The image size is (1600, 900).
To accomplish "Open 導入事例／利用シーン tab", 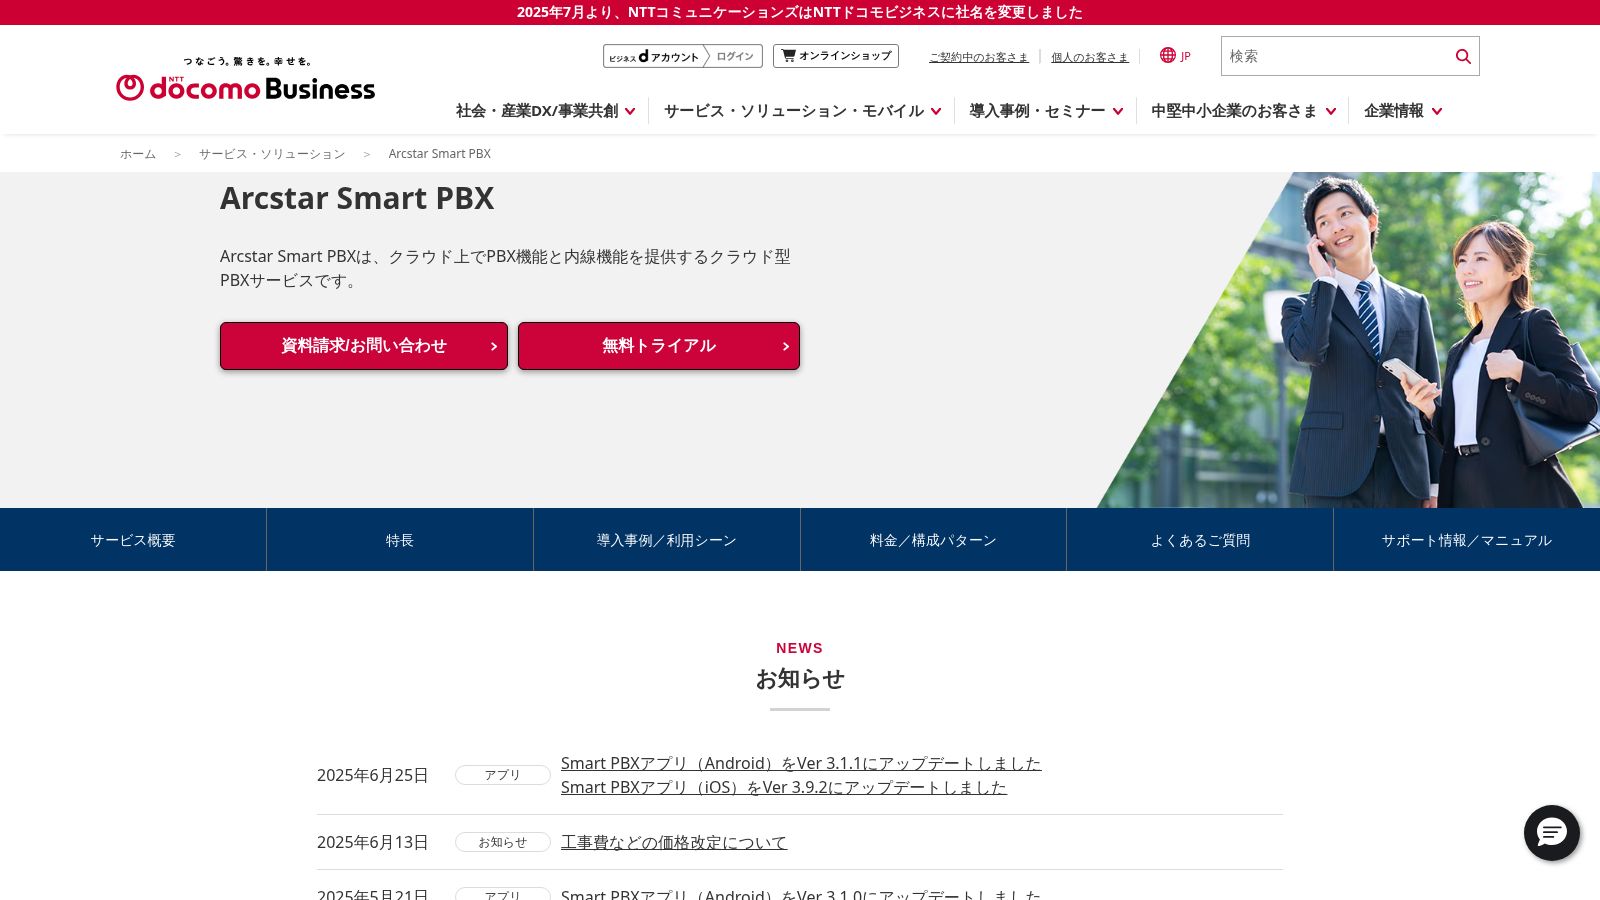I will (667, 540).
